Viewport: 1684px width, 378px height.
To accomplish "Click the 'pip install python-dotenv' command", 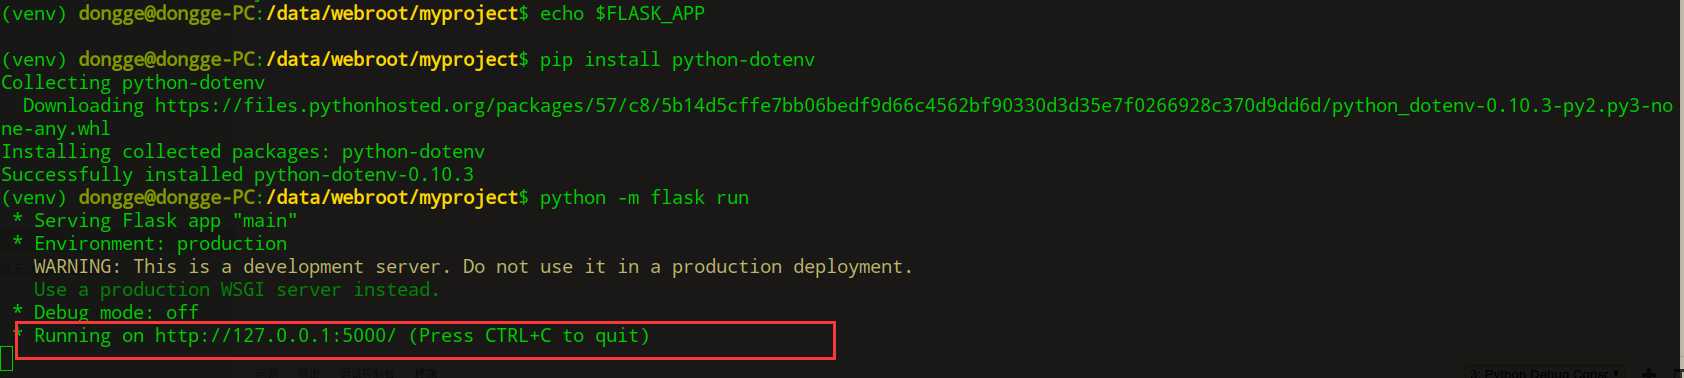I will (677, 60).
